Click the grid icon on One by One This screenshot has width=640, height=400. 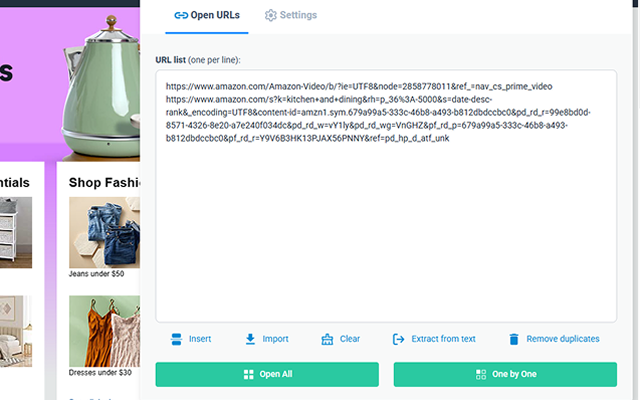[481, 374]
